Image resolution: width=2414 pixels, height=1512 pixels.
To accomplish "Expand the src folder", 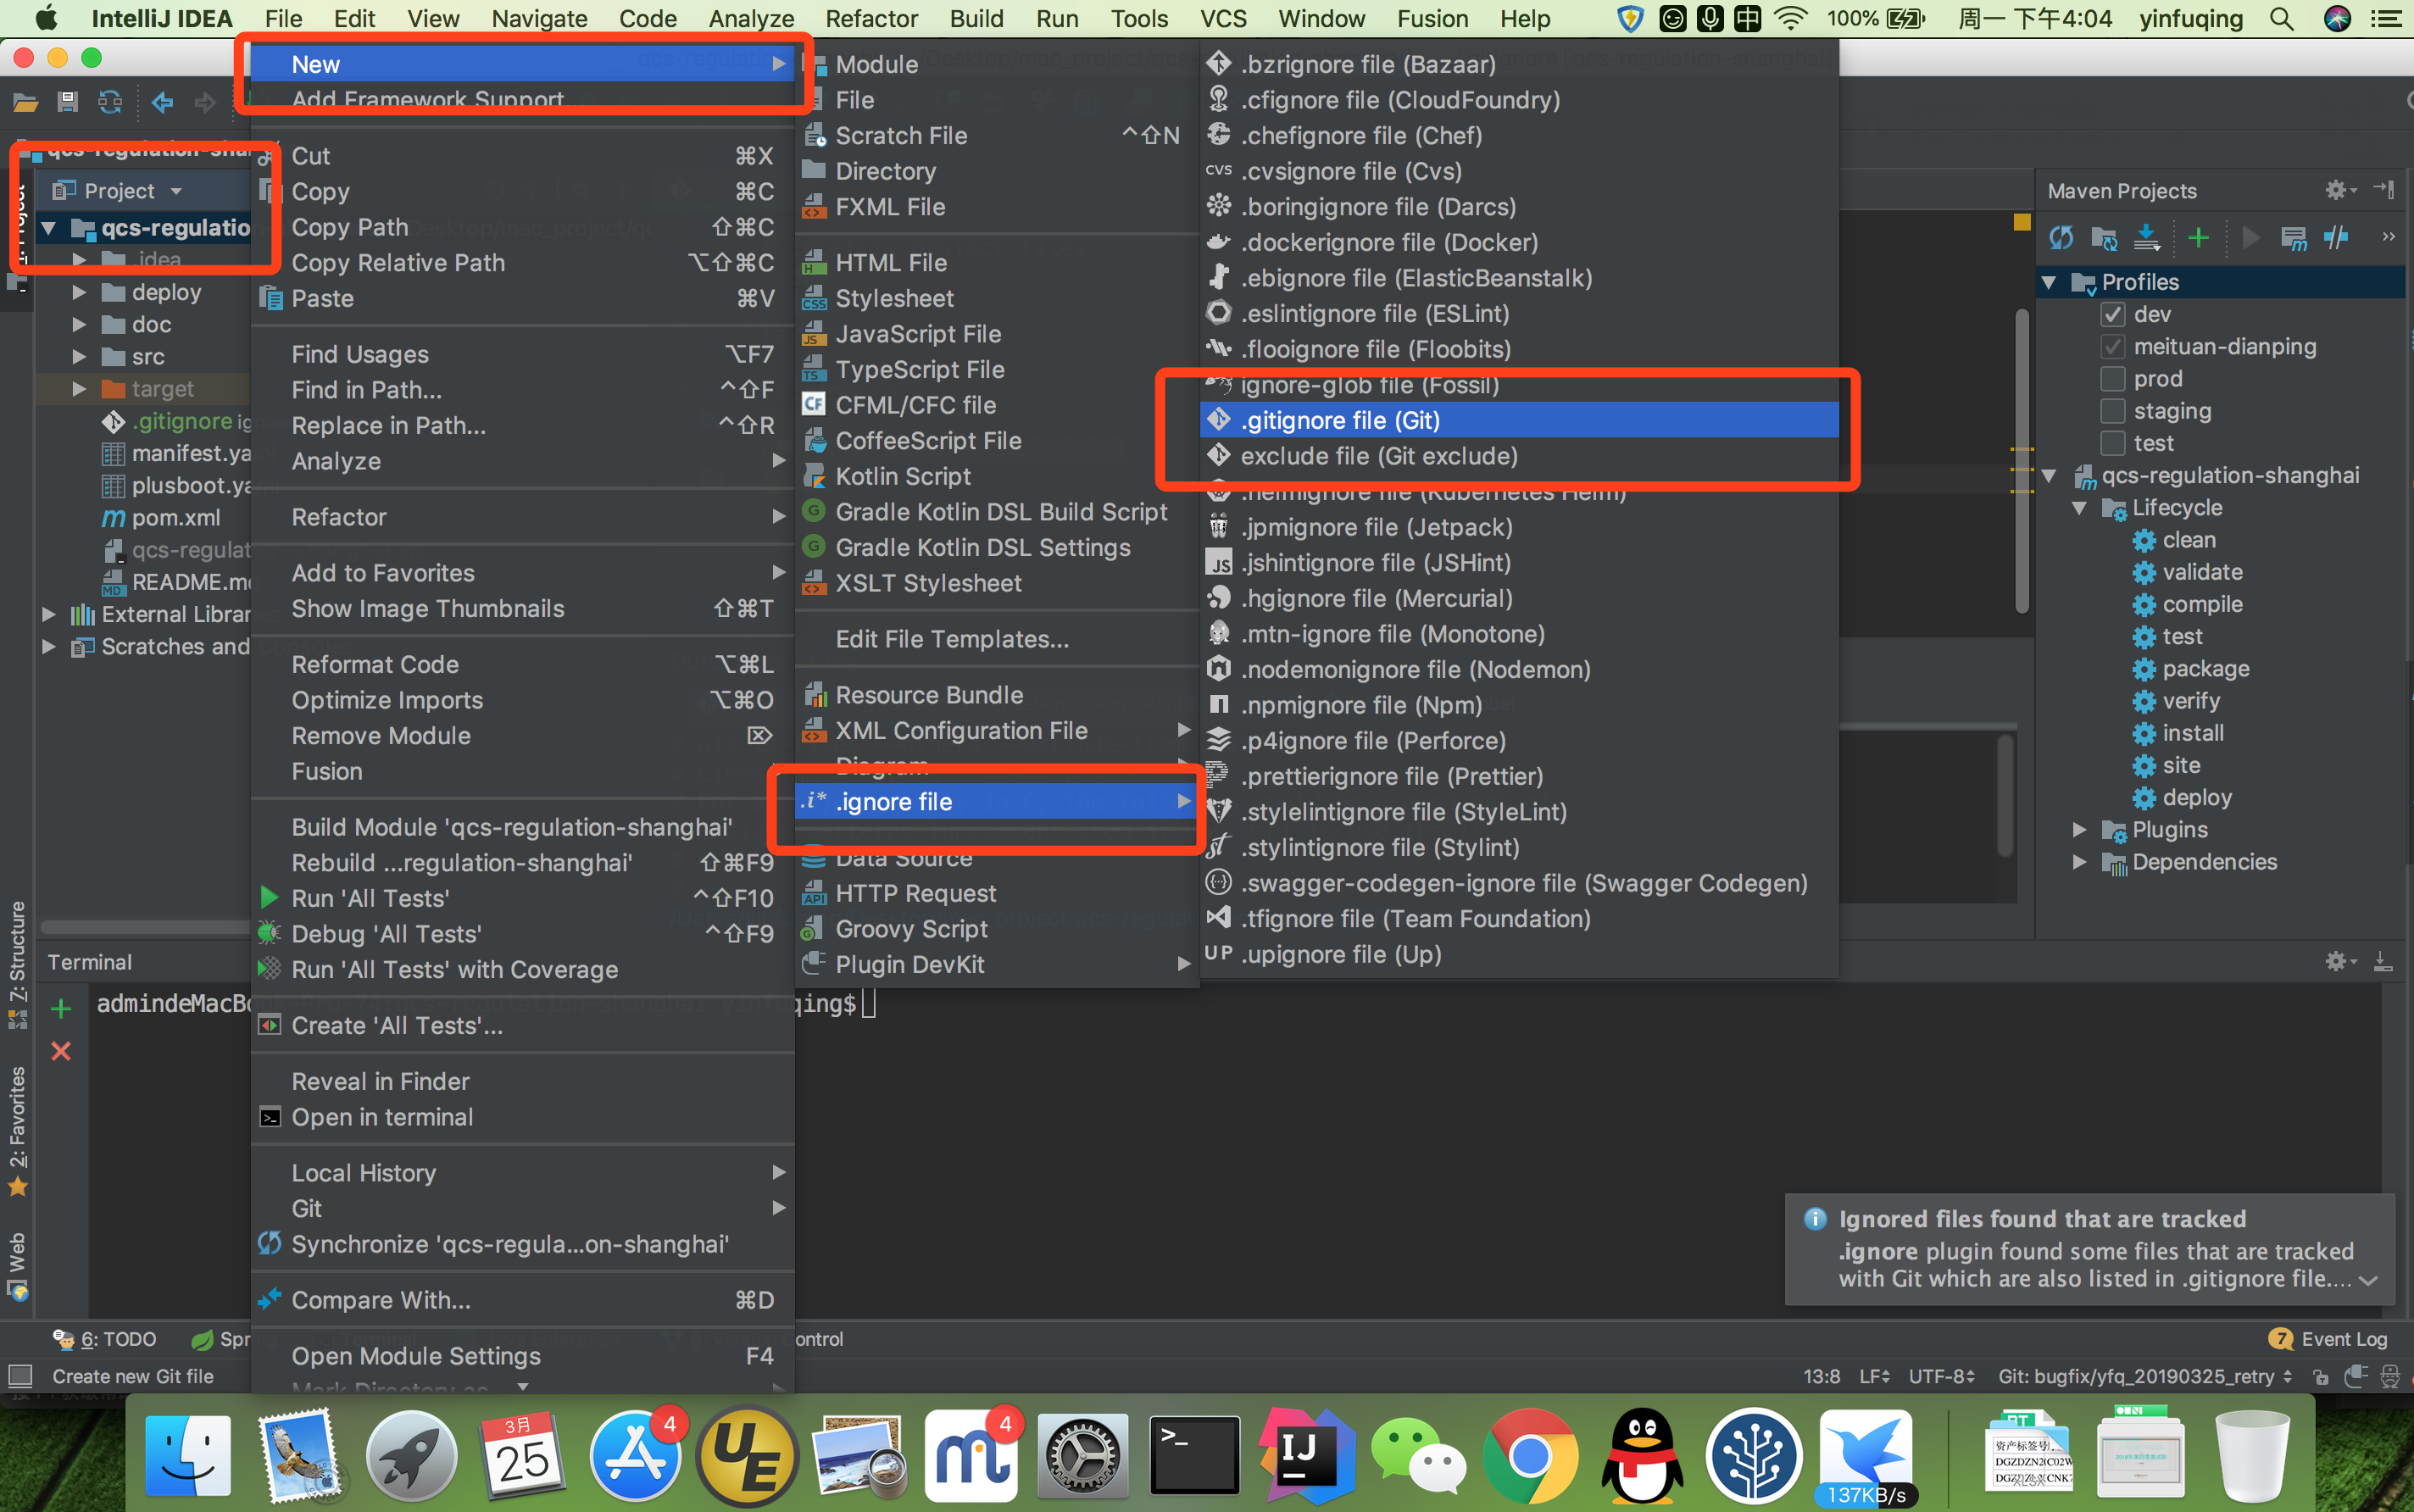I will pos(79,357).
